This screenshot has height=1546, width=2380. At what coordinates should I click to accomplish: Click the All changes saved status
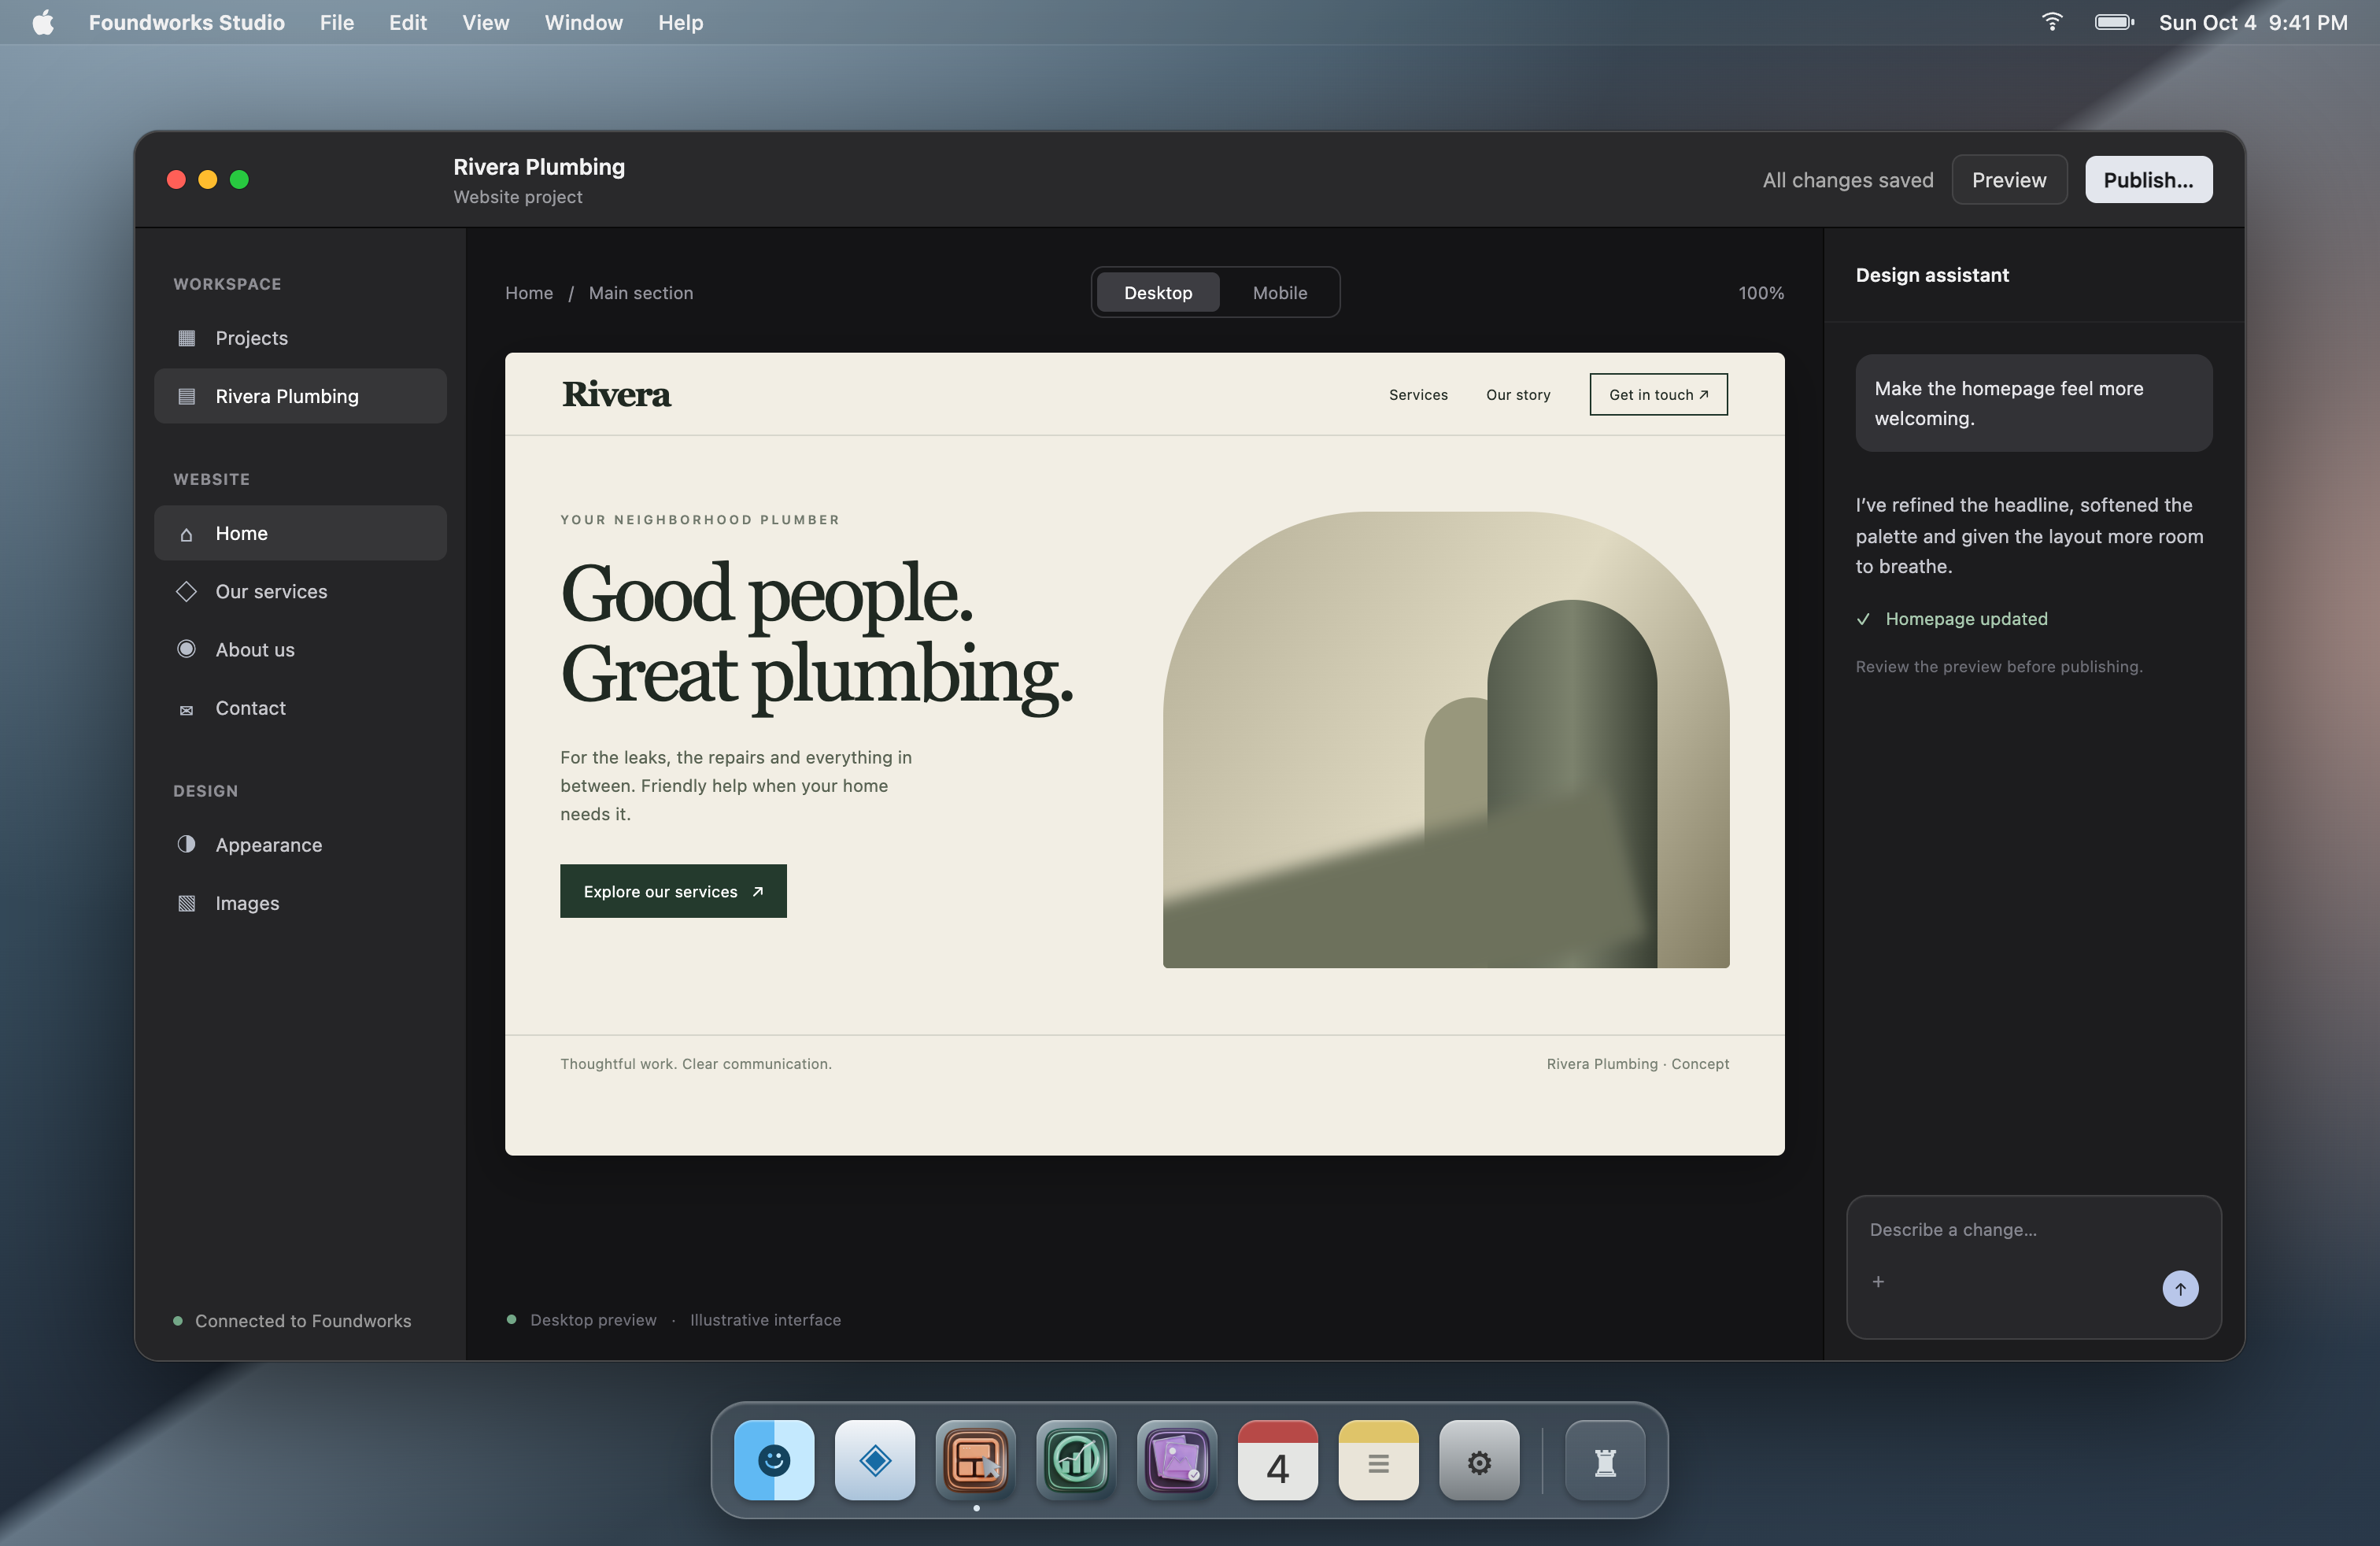point(1847,180)
